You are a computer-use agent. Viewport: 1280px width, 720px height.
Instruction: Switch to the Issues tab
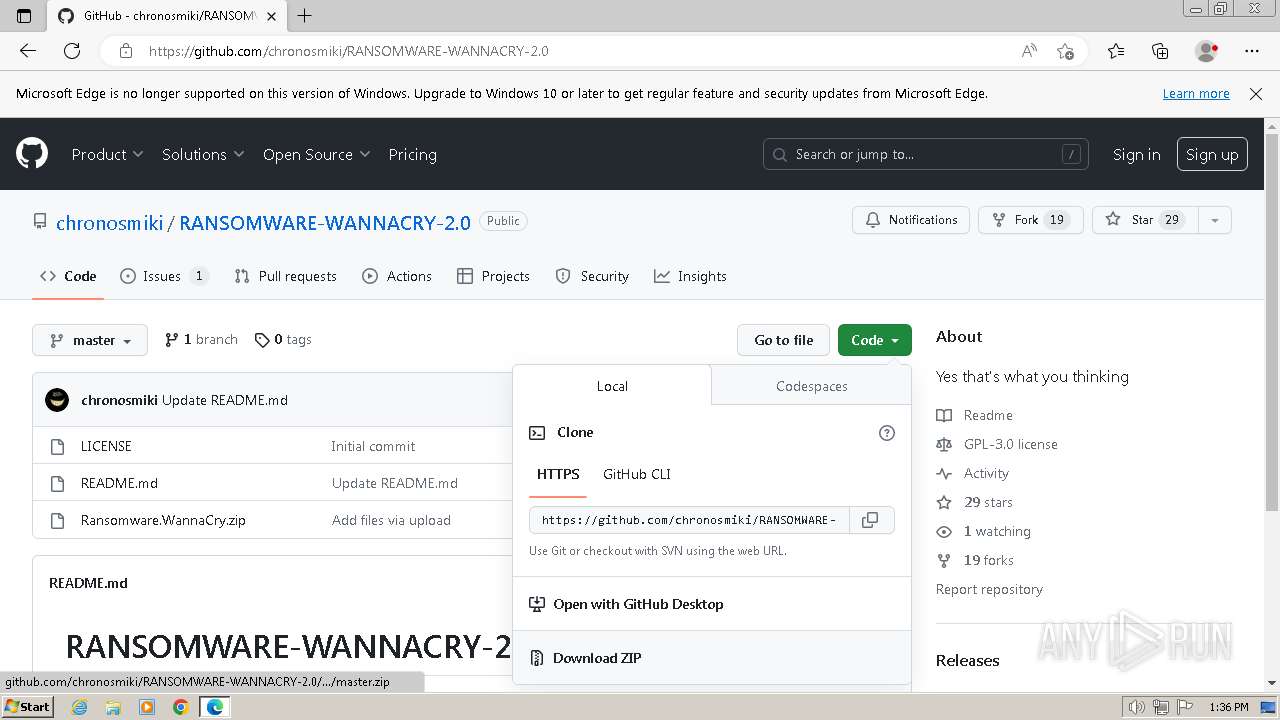164,276
